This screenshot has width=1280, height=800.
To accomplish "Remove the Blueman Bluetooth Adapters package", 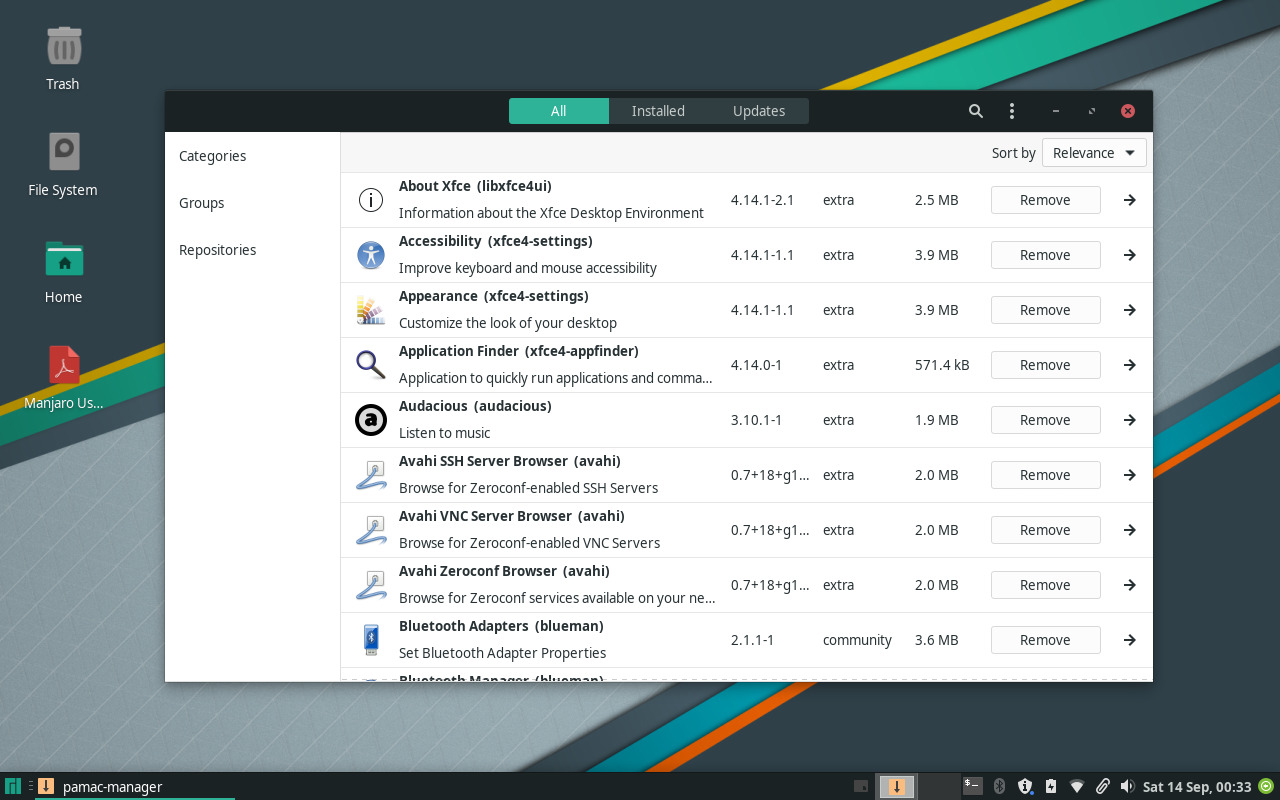I will pos(1045,639).
